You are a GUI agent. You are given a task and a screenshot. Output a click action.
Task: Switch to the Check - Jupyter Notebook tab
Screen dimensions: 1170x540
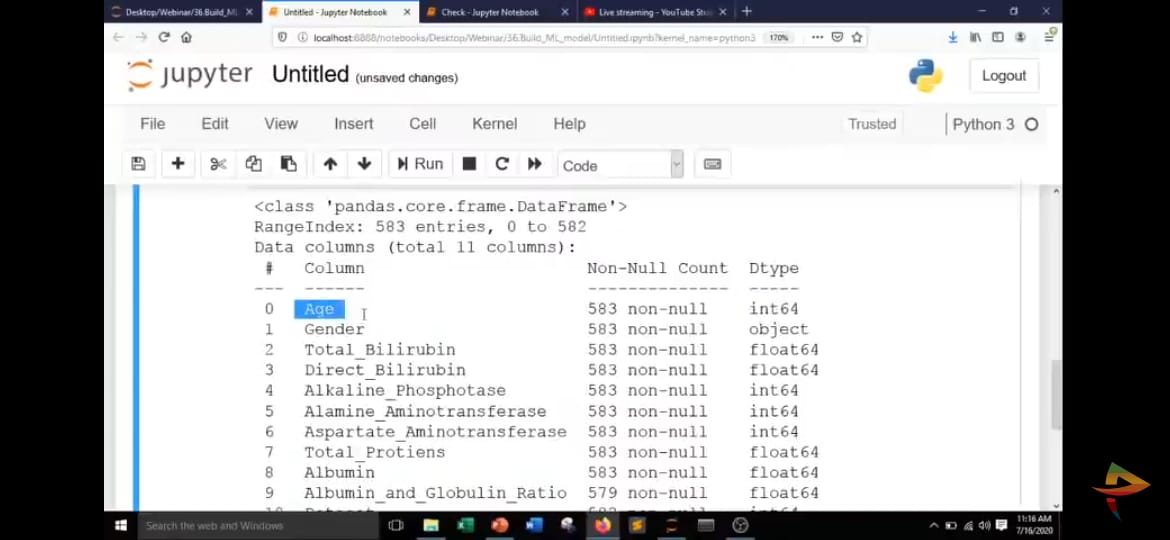[490, 12]
